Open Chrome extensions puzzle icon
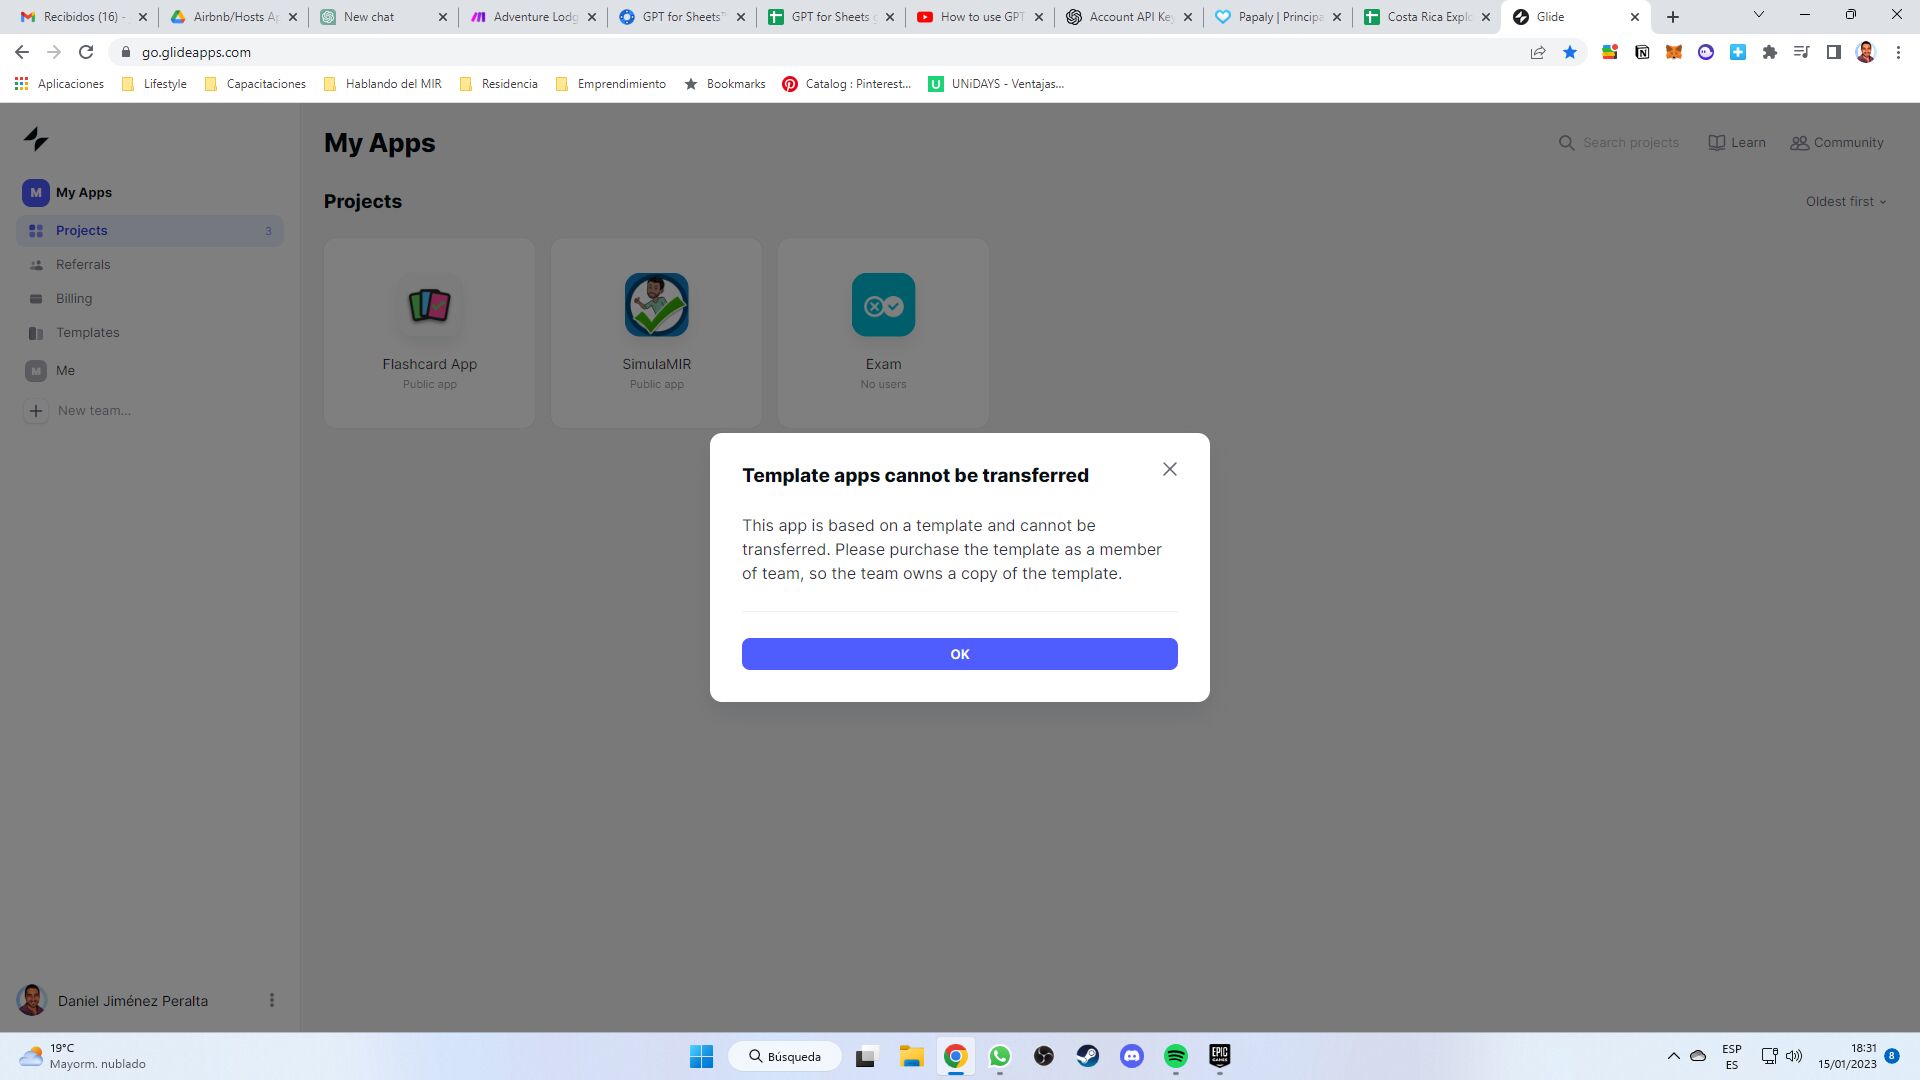 pos(1769,52)
